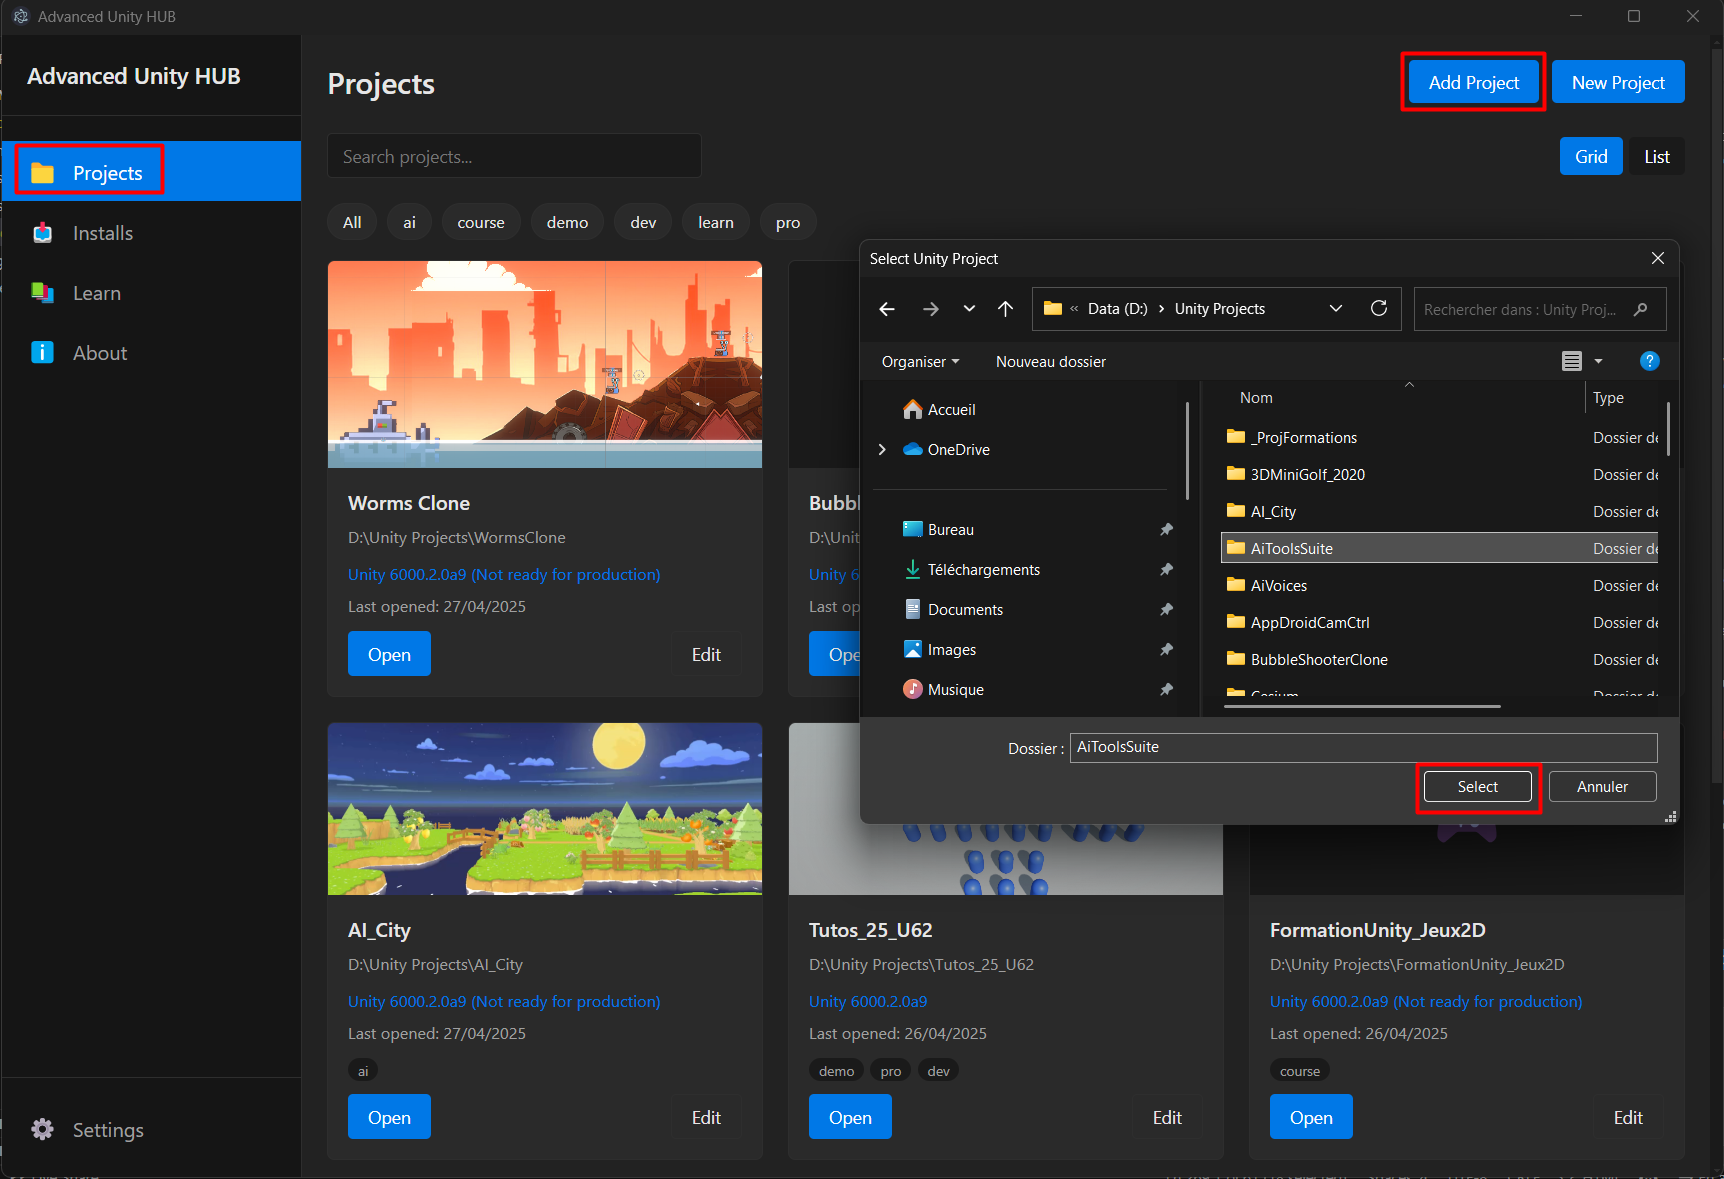Go back in the file dialog
The width and height of the screenshot is (1724, 1179).
tap(887, 309)
